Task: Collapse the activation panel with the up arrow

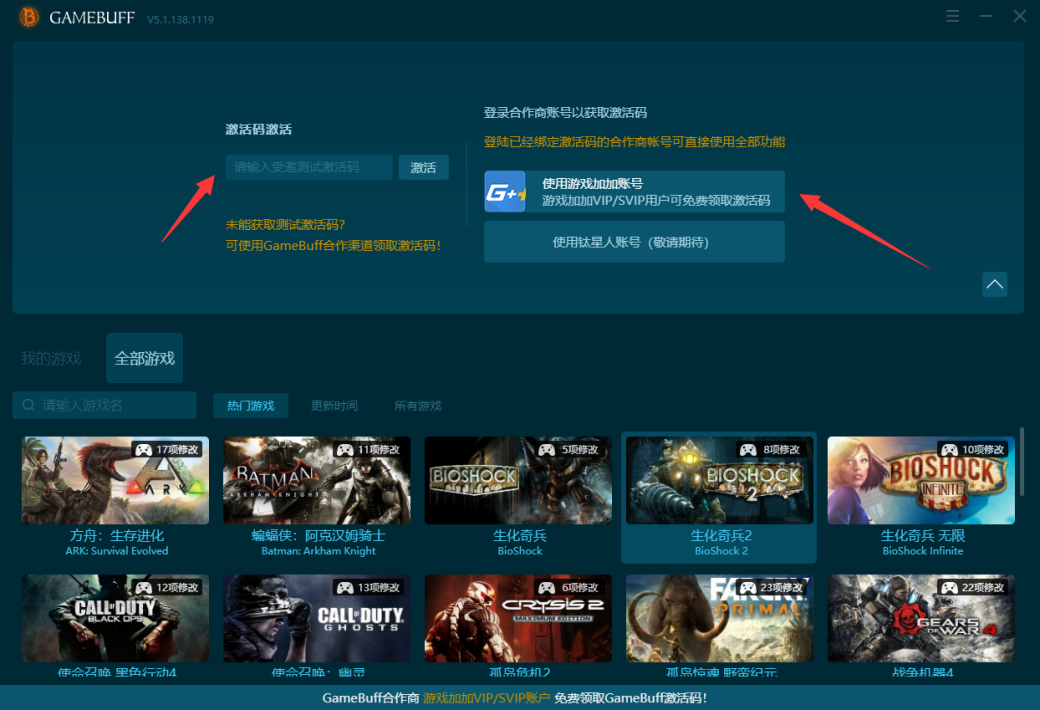Action: point(994,284)
